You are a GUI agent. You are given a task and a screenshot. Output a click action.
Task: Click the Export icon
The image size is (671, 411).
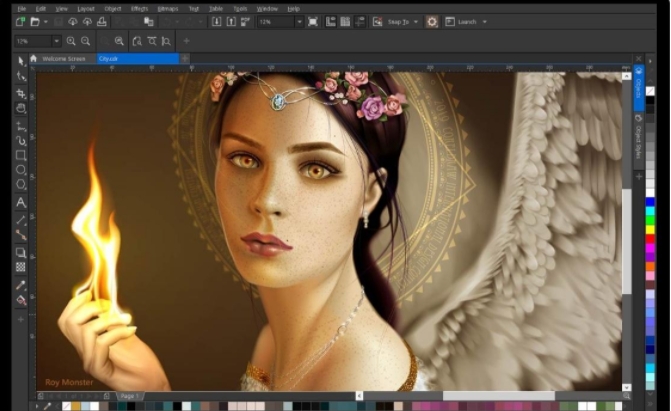point(231,21)
